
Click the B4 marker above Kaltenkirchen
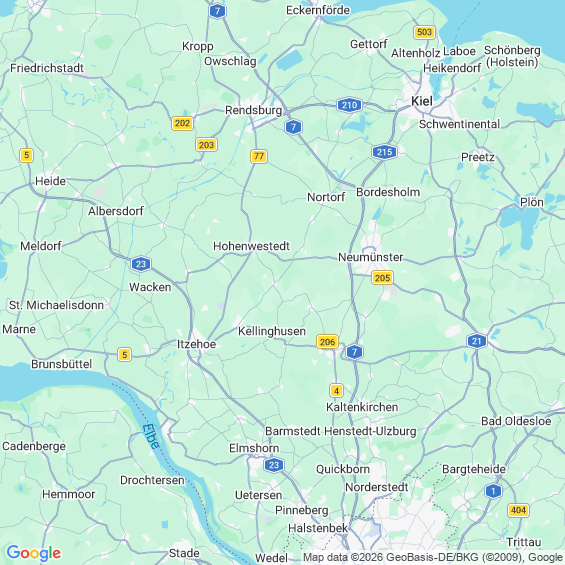coord(336,391)
